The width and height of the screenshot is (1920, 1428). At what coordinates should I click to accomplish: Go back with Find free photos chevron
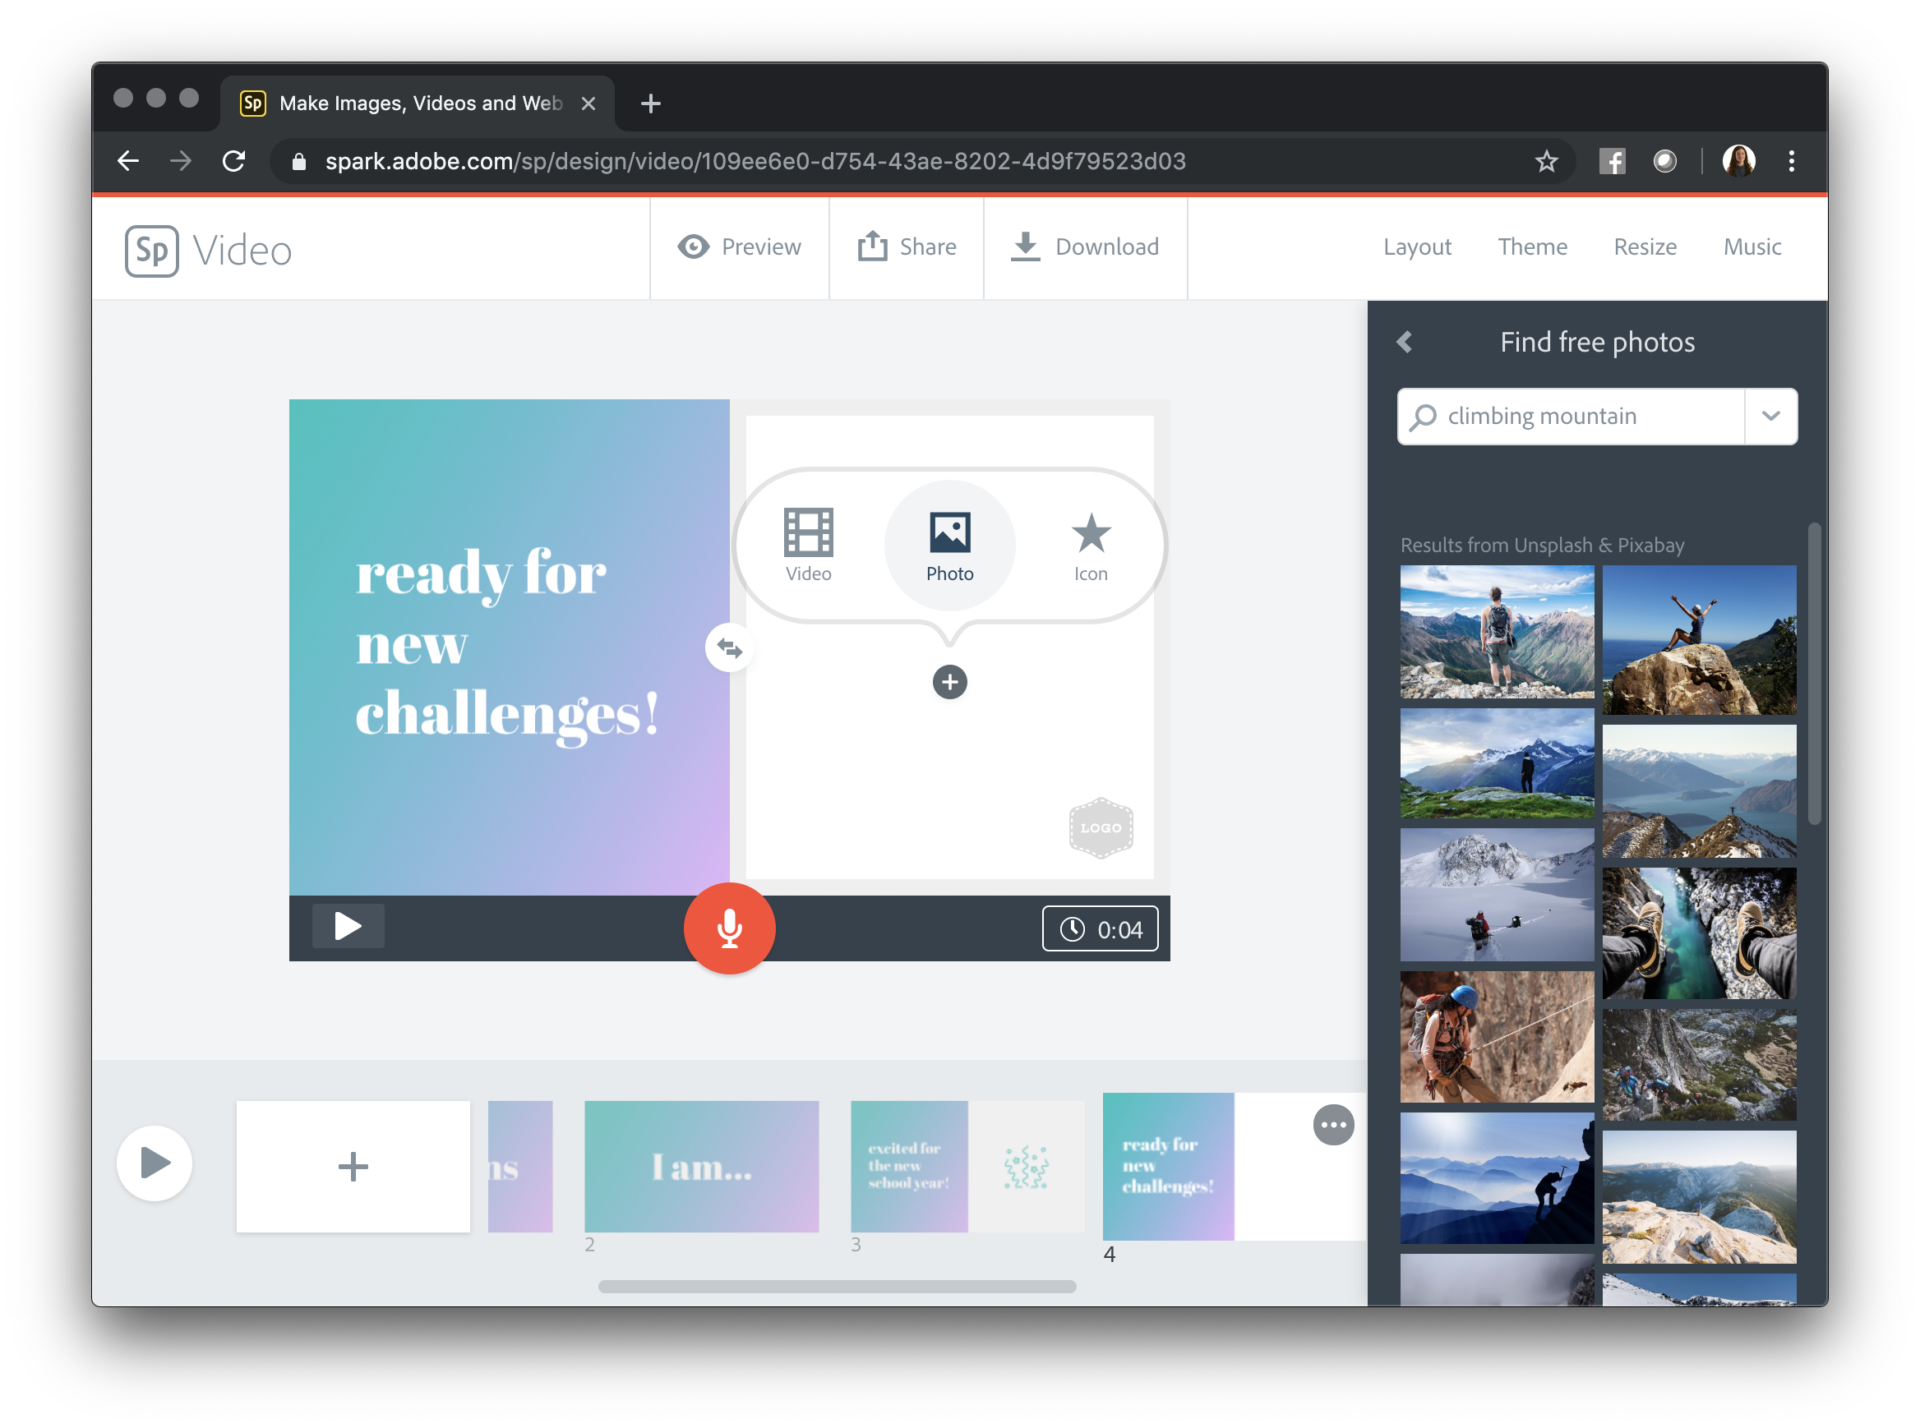(1405, 342)
